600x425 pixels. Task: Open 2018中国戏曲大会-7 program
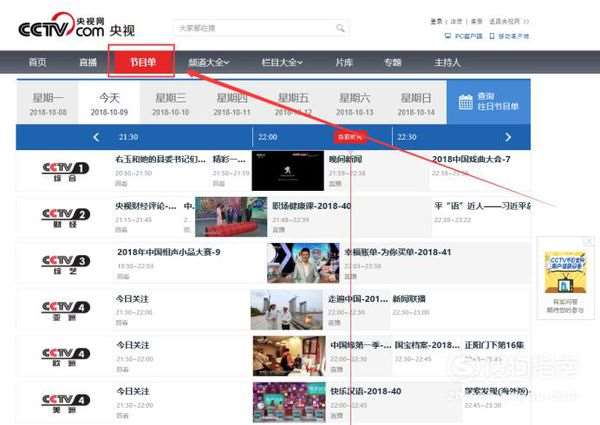point(471,159)
